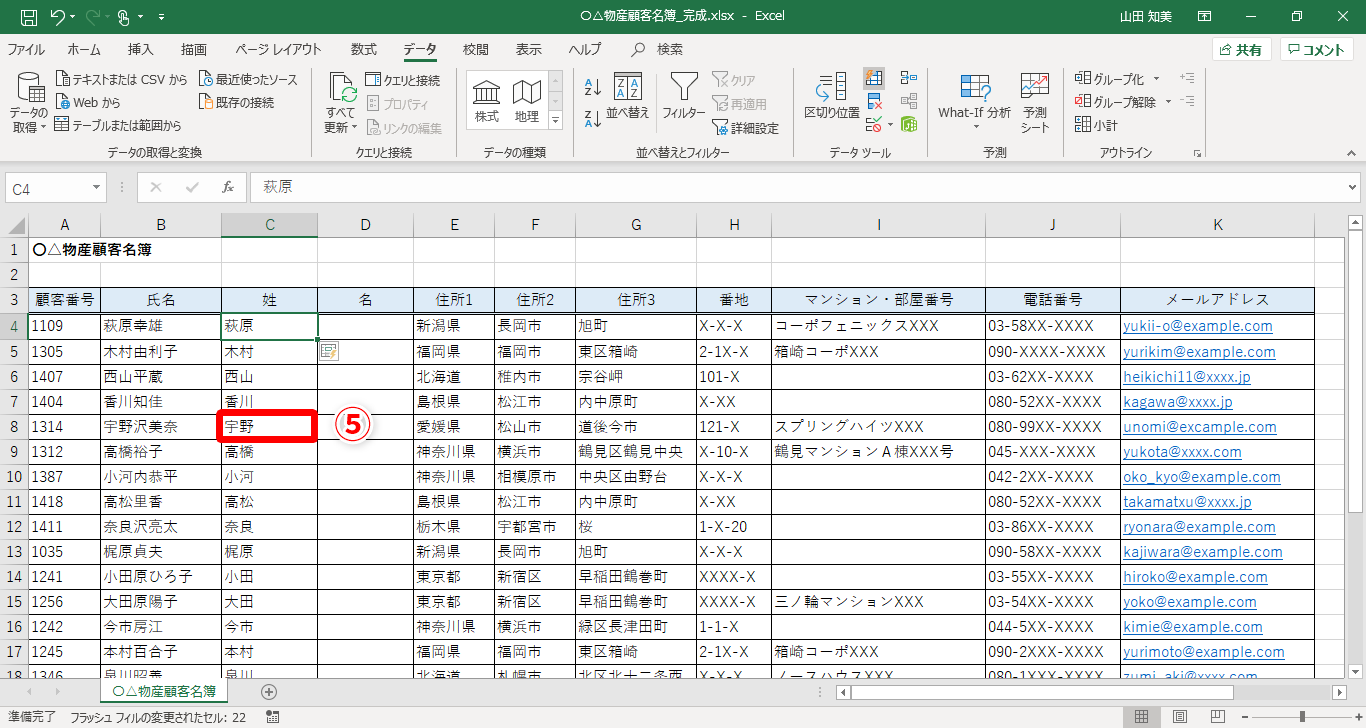Launch 区切り位置 (Text to Columns)
Viewport: 1366px width, 728px height.
point(832,98)
